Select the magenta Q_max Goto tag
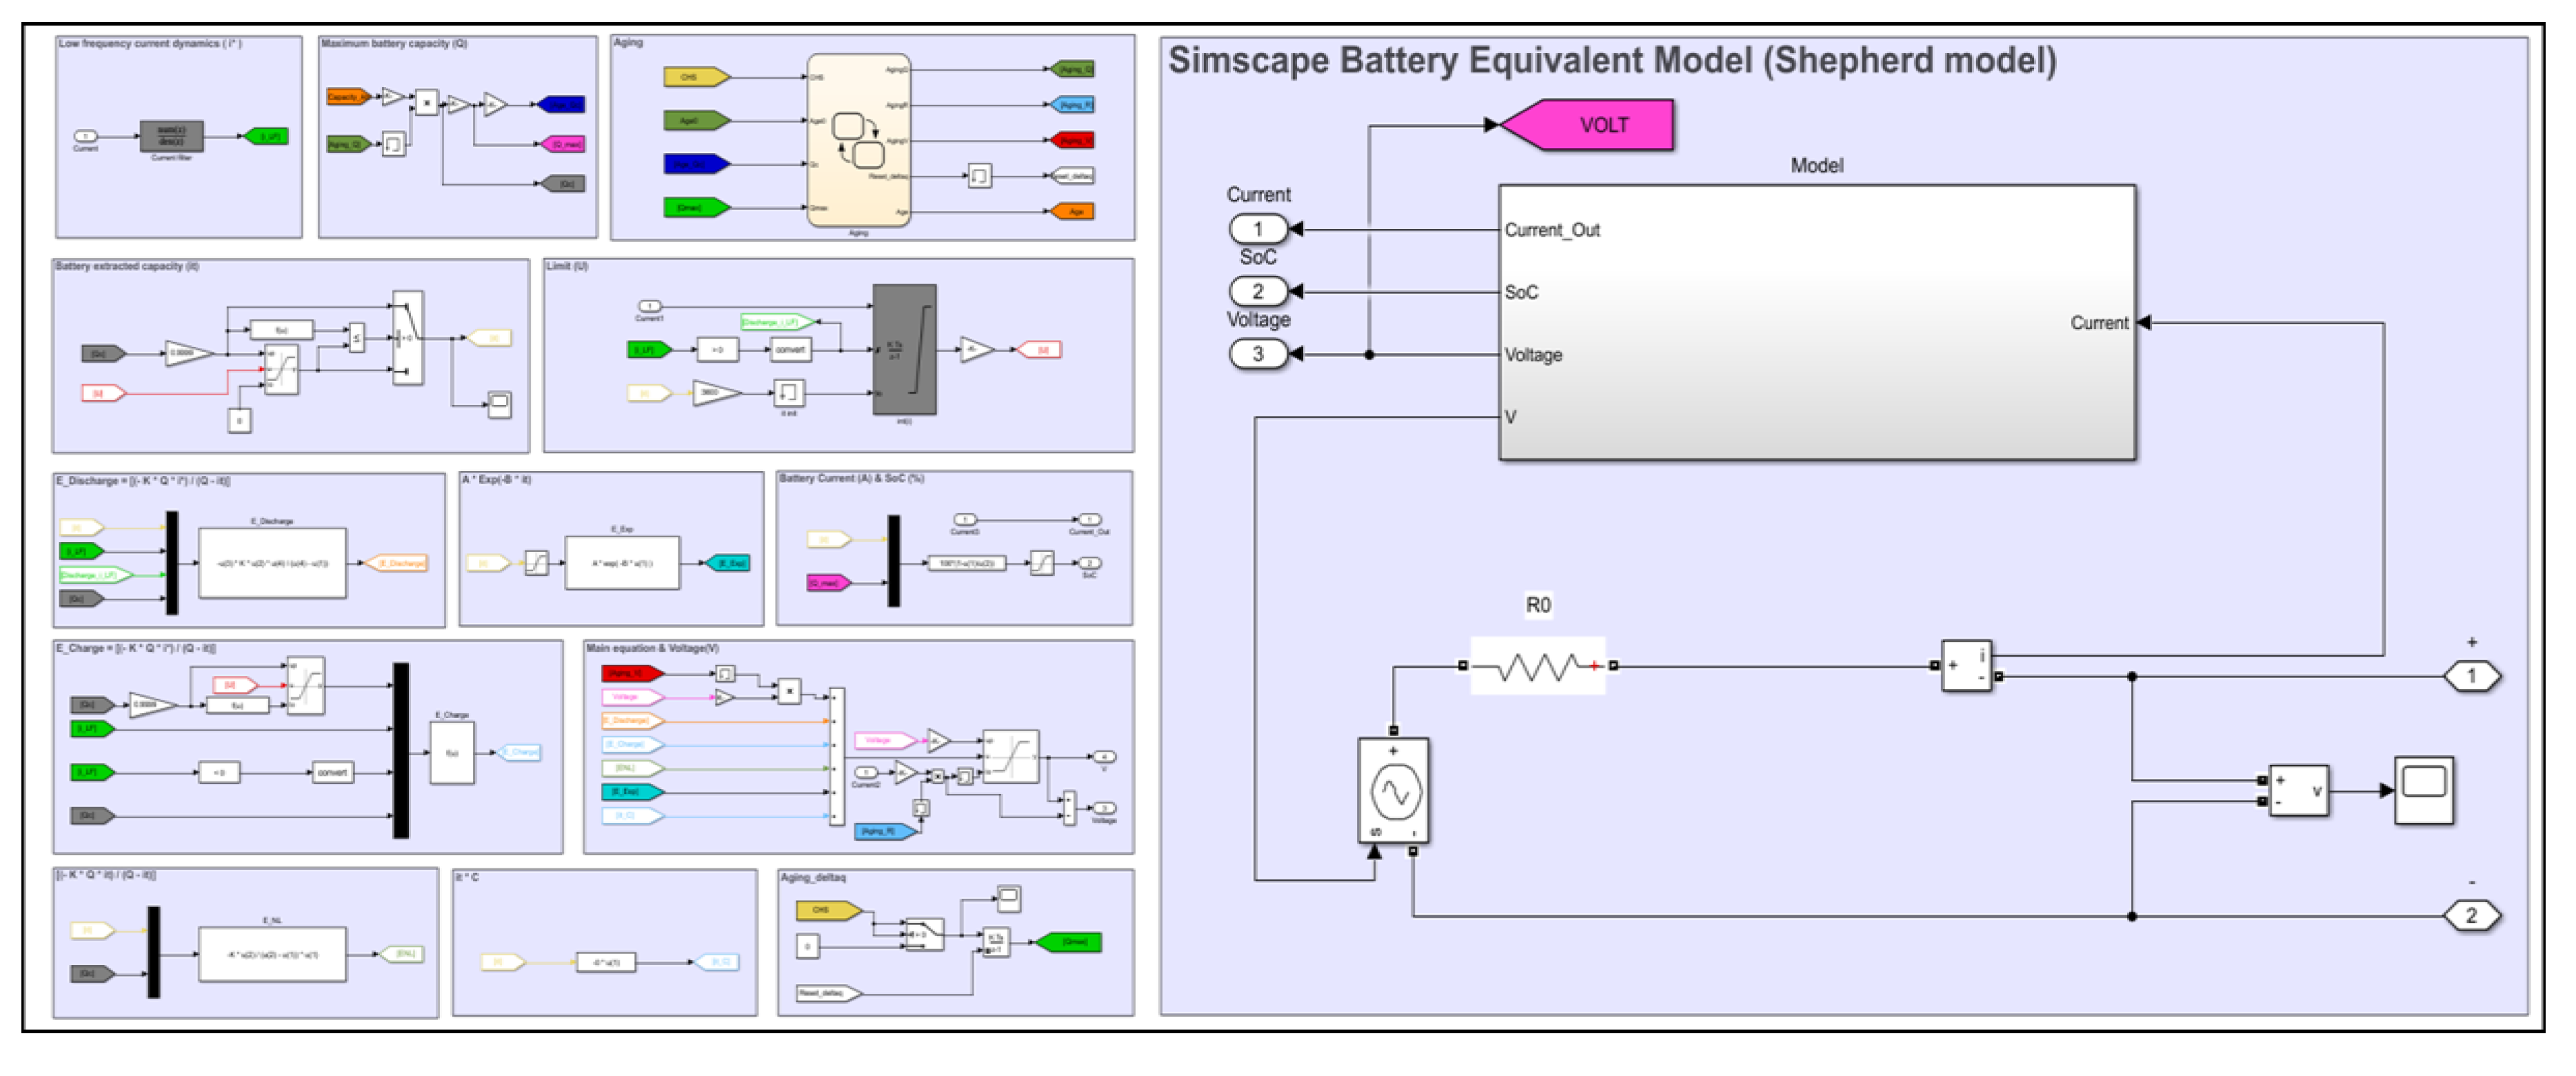 [x=563, y=144]
